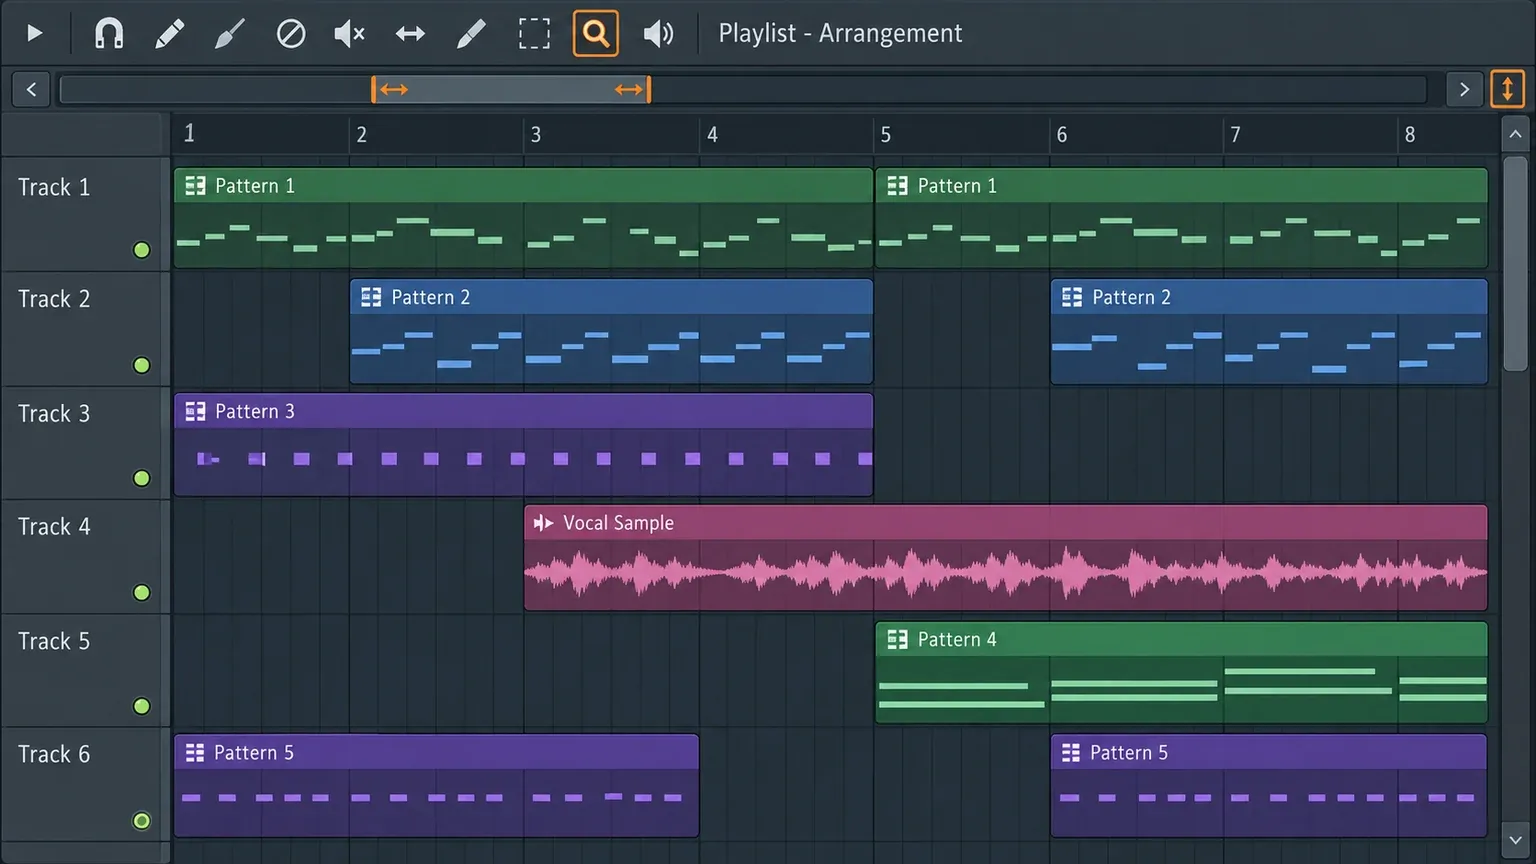Click the Vocal Sample clip title
This screenshot has height=864, width=1536.
pyautogui.click(x=618, y=523)
